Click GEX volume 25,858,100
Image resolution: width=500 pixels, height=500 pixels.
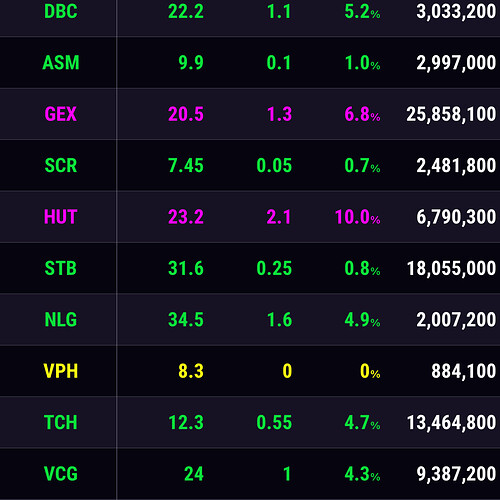(451, 115)
